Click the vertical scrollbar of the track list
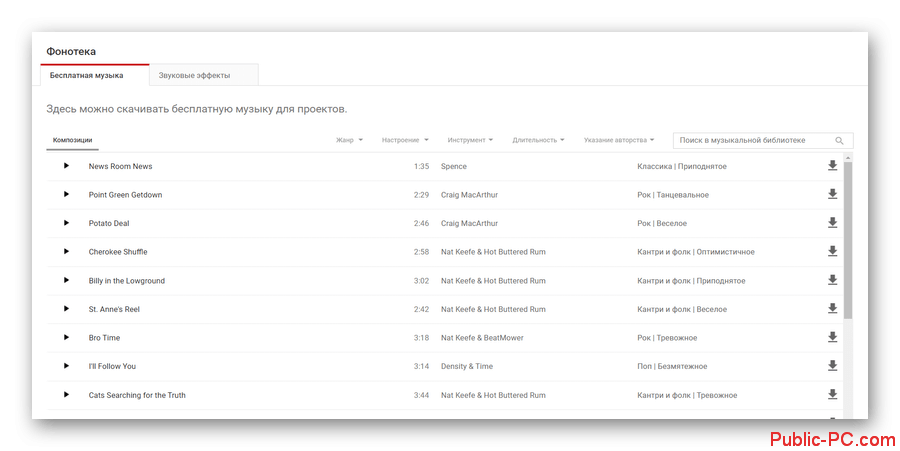The height and width of the screenshot is (451, 900). coord(848,240)
